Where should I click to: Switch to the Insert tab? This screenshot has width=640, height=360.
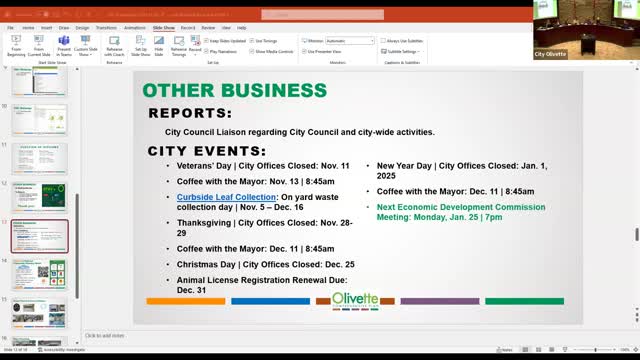click(47, 28)
